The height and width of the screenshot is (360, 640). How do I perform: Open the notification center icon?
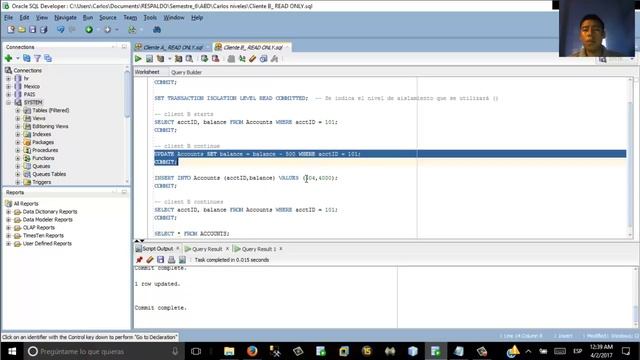click(626, 351)
